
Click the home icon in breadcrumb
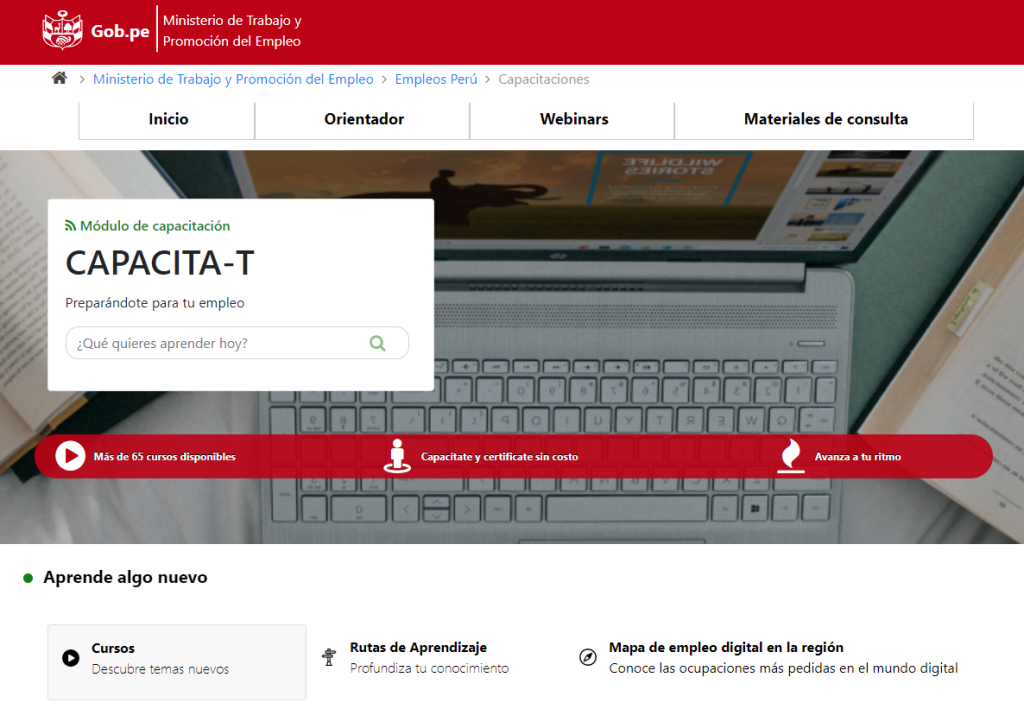(x=59, y=79)
